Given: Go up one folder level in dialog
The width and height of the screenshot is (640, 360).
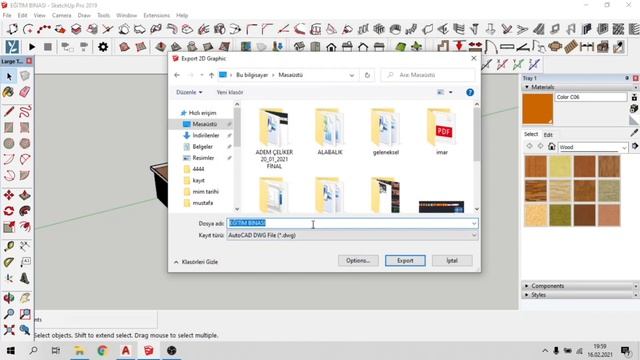Looking at the screenshot, I should pos(211,75).
